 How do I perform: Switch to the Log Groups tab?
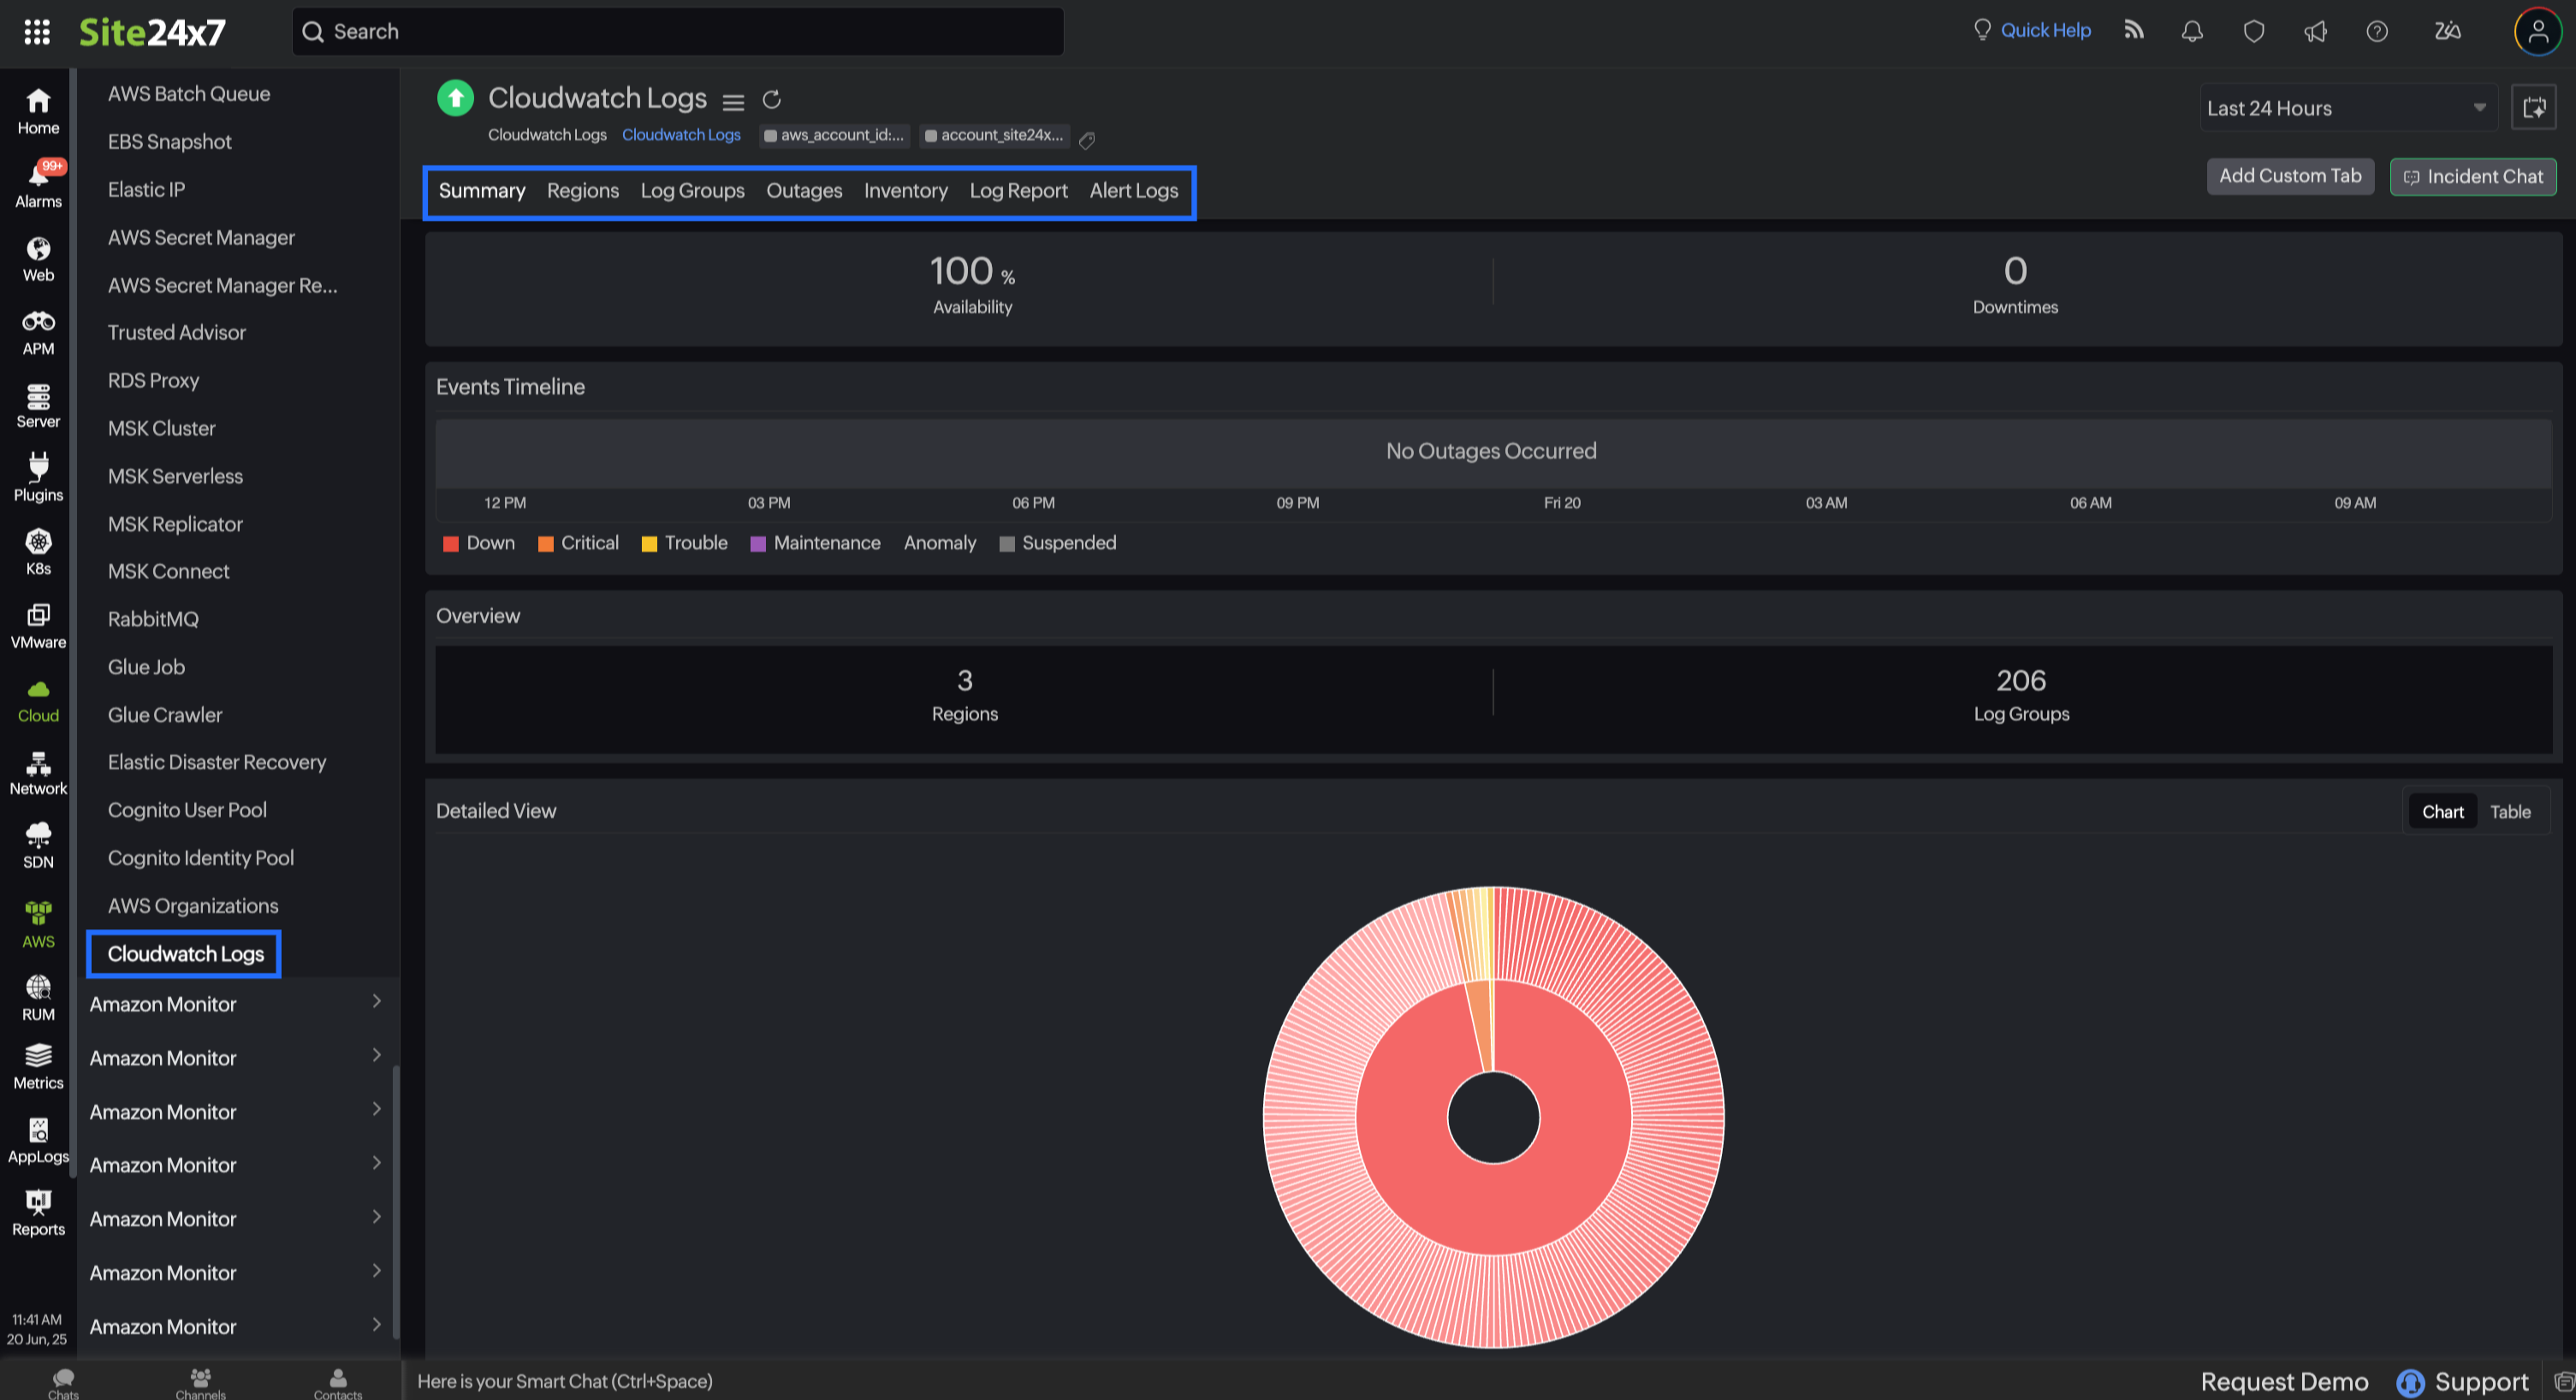click(x=692, y=190)
